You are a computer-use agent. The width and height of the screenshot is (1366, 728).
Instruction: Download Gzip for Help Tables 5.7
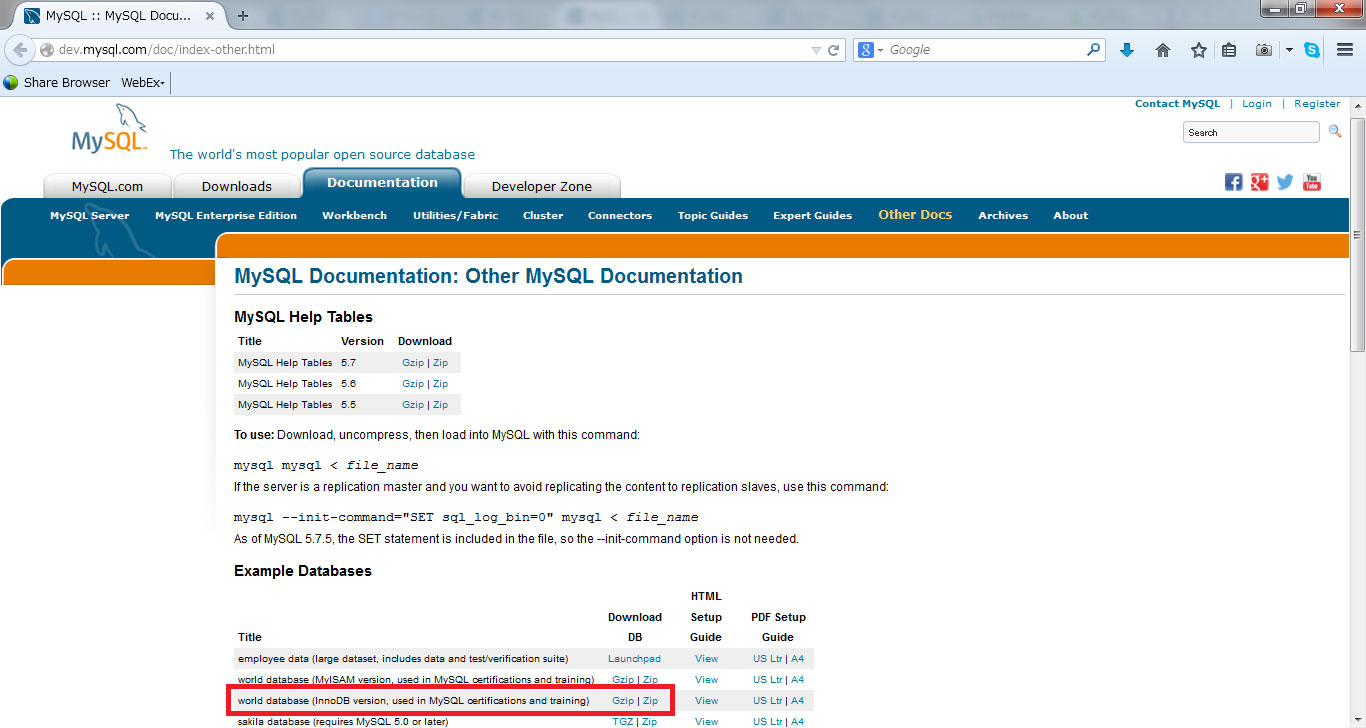[413, 363]
